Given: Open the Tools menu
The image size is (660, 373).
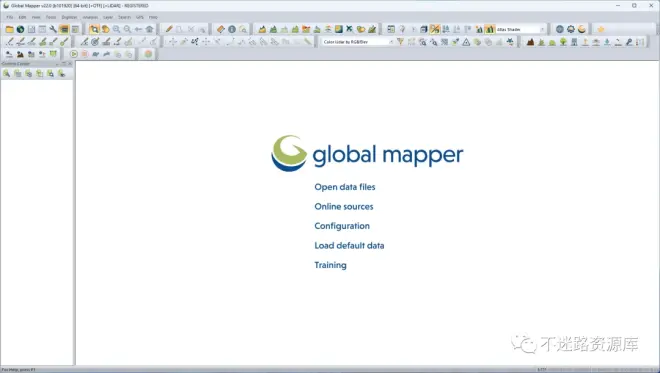Looking at the screenshot, I should pyautogui.click(x=51, y=17).
